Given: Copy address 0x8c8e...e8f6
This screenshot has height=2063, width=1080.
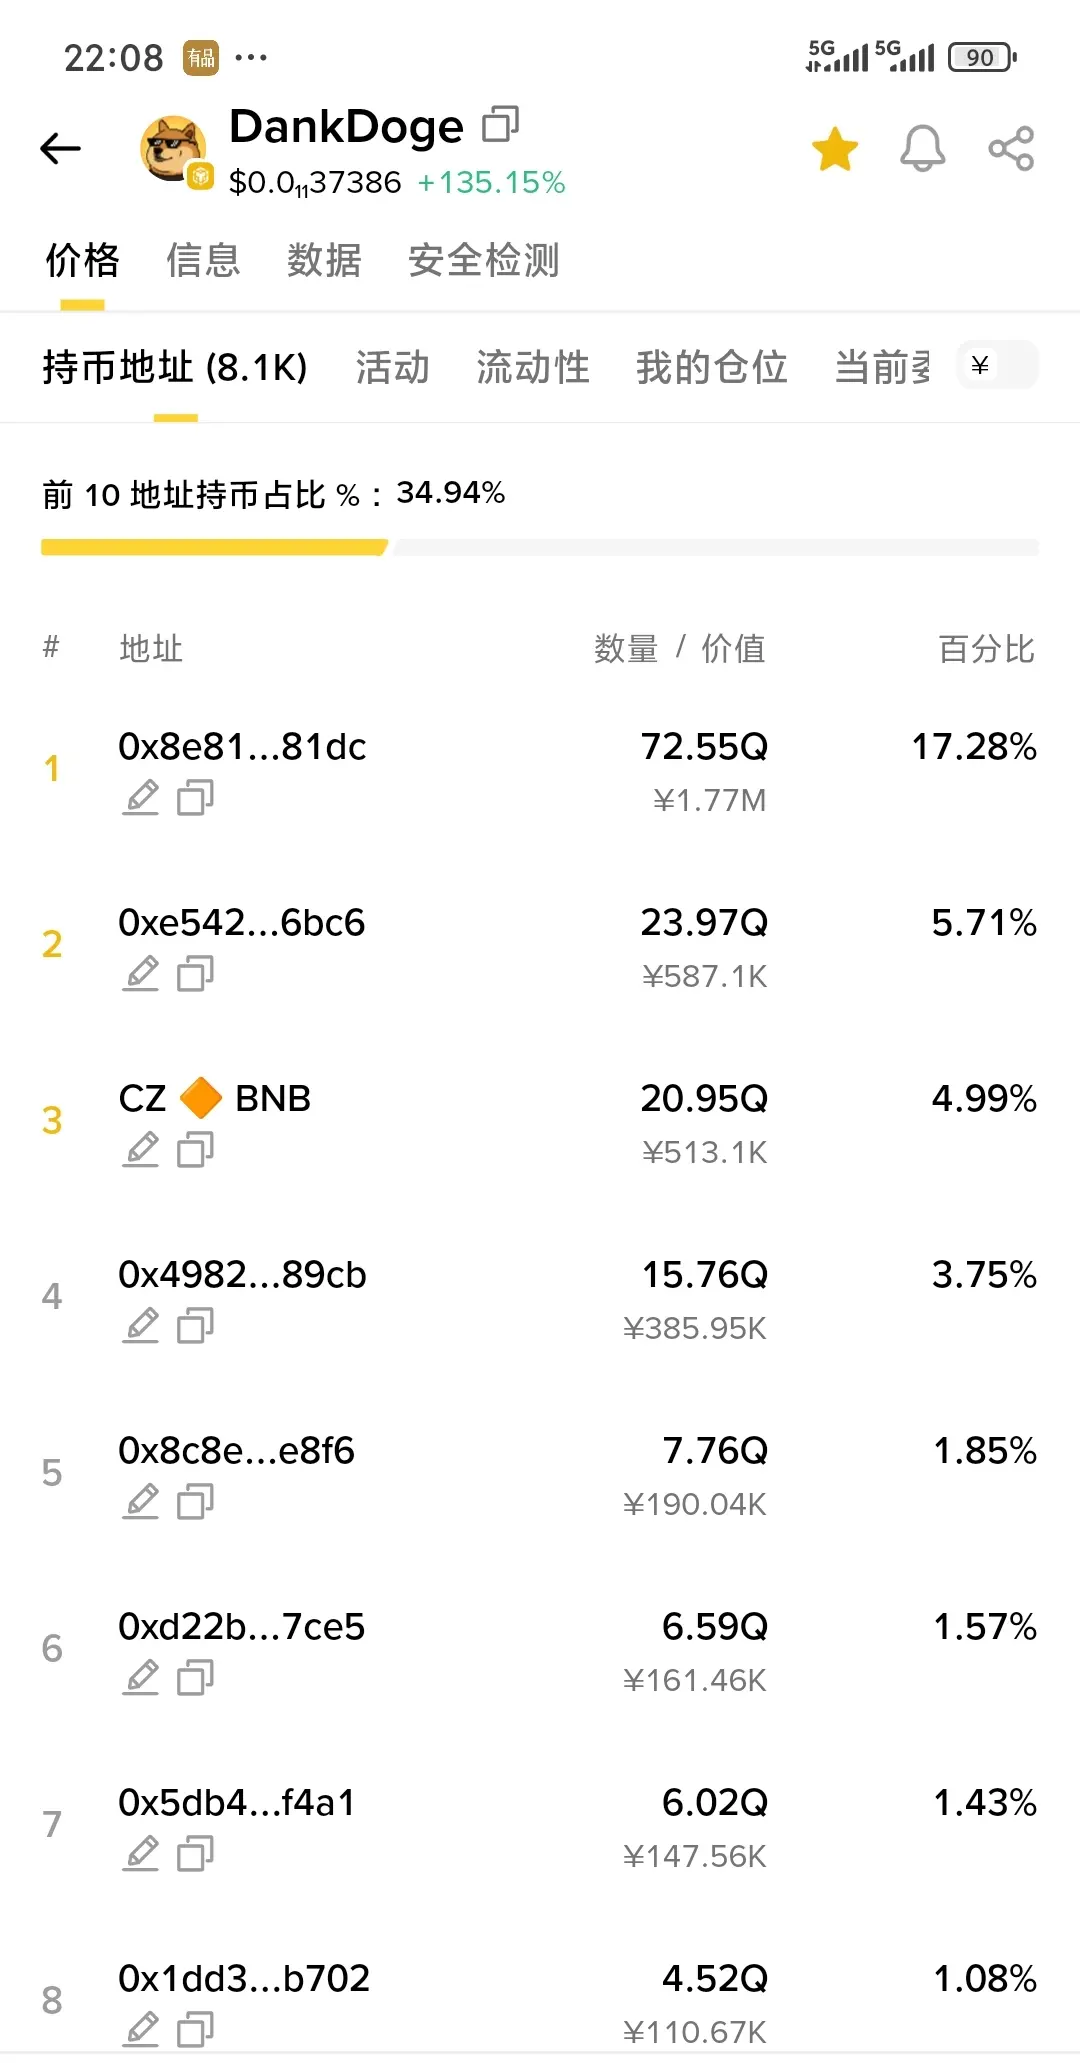Looking at the screenshot, I should click(x=195, y=1501).
